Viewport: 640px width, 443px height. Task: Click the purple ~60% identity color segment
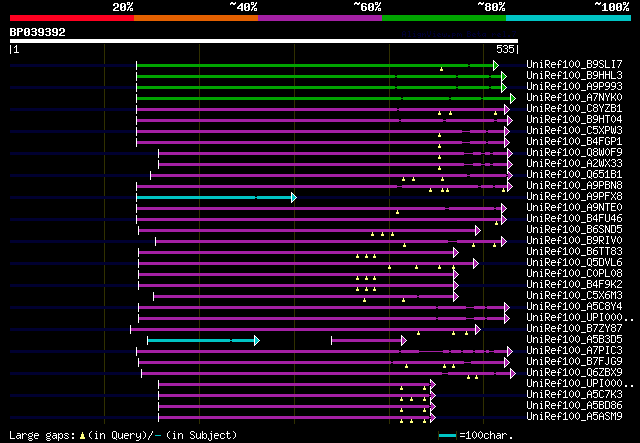click(320, 18)
